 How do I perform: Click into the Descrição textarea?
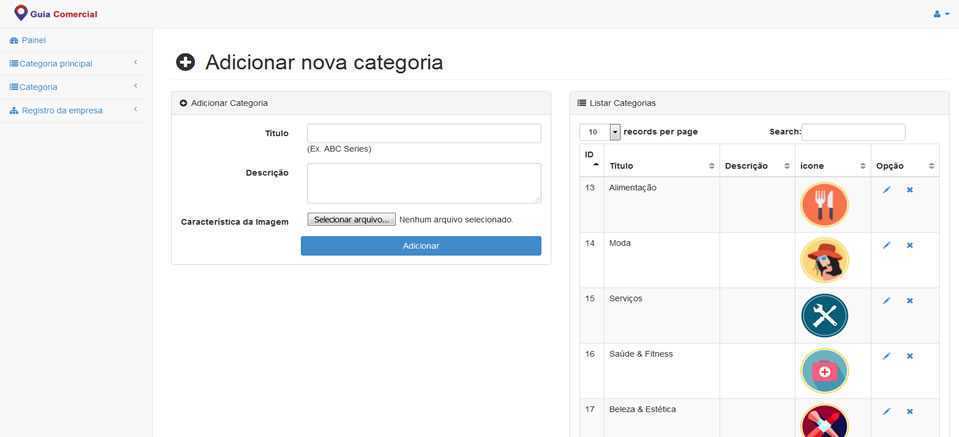pos(424,183)
